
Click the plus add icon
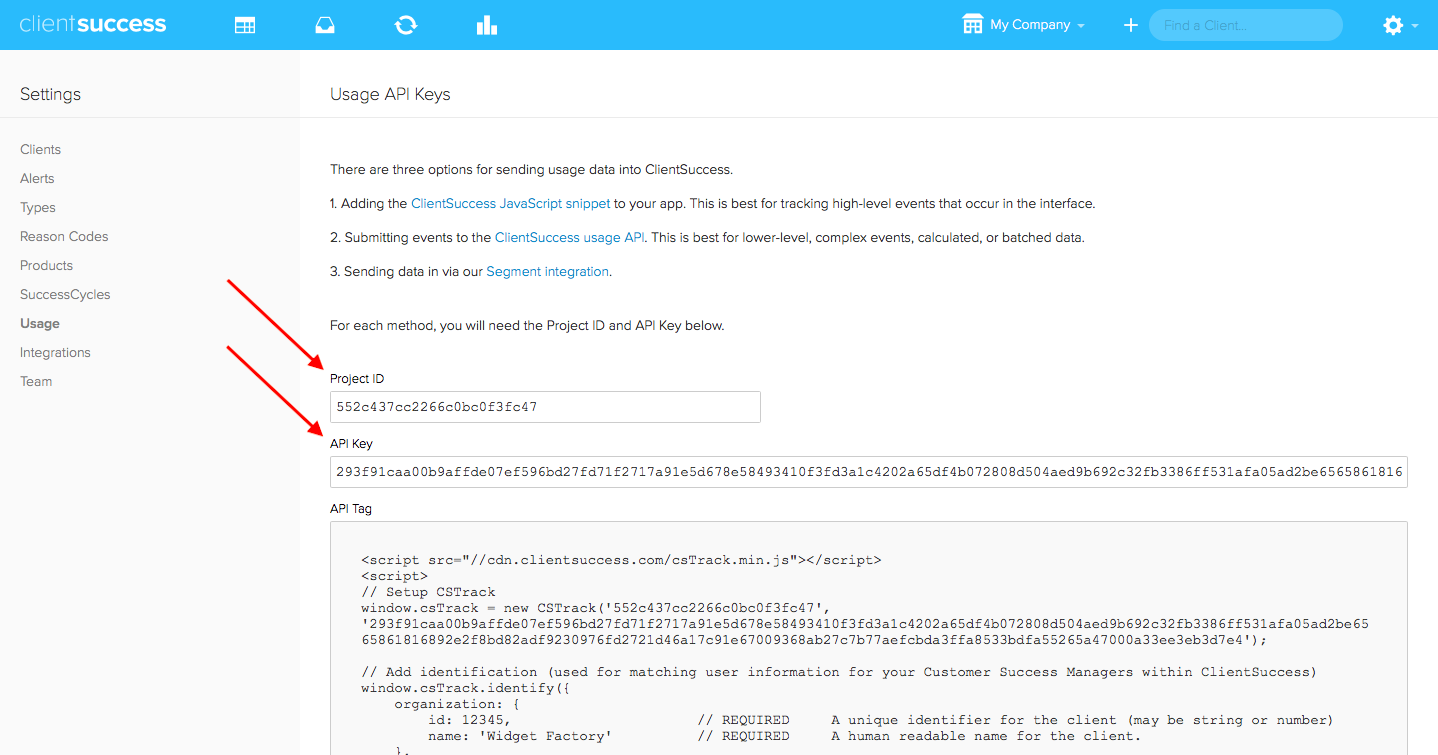[x=1130, y=25]
